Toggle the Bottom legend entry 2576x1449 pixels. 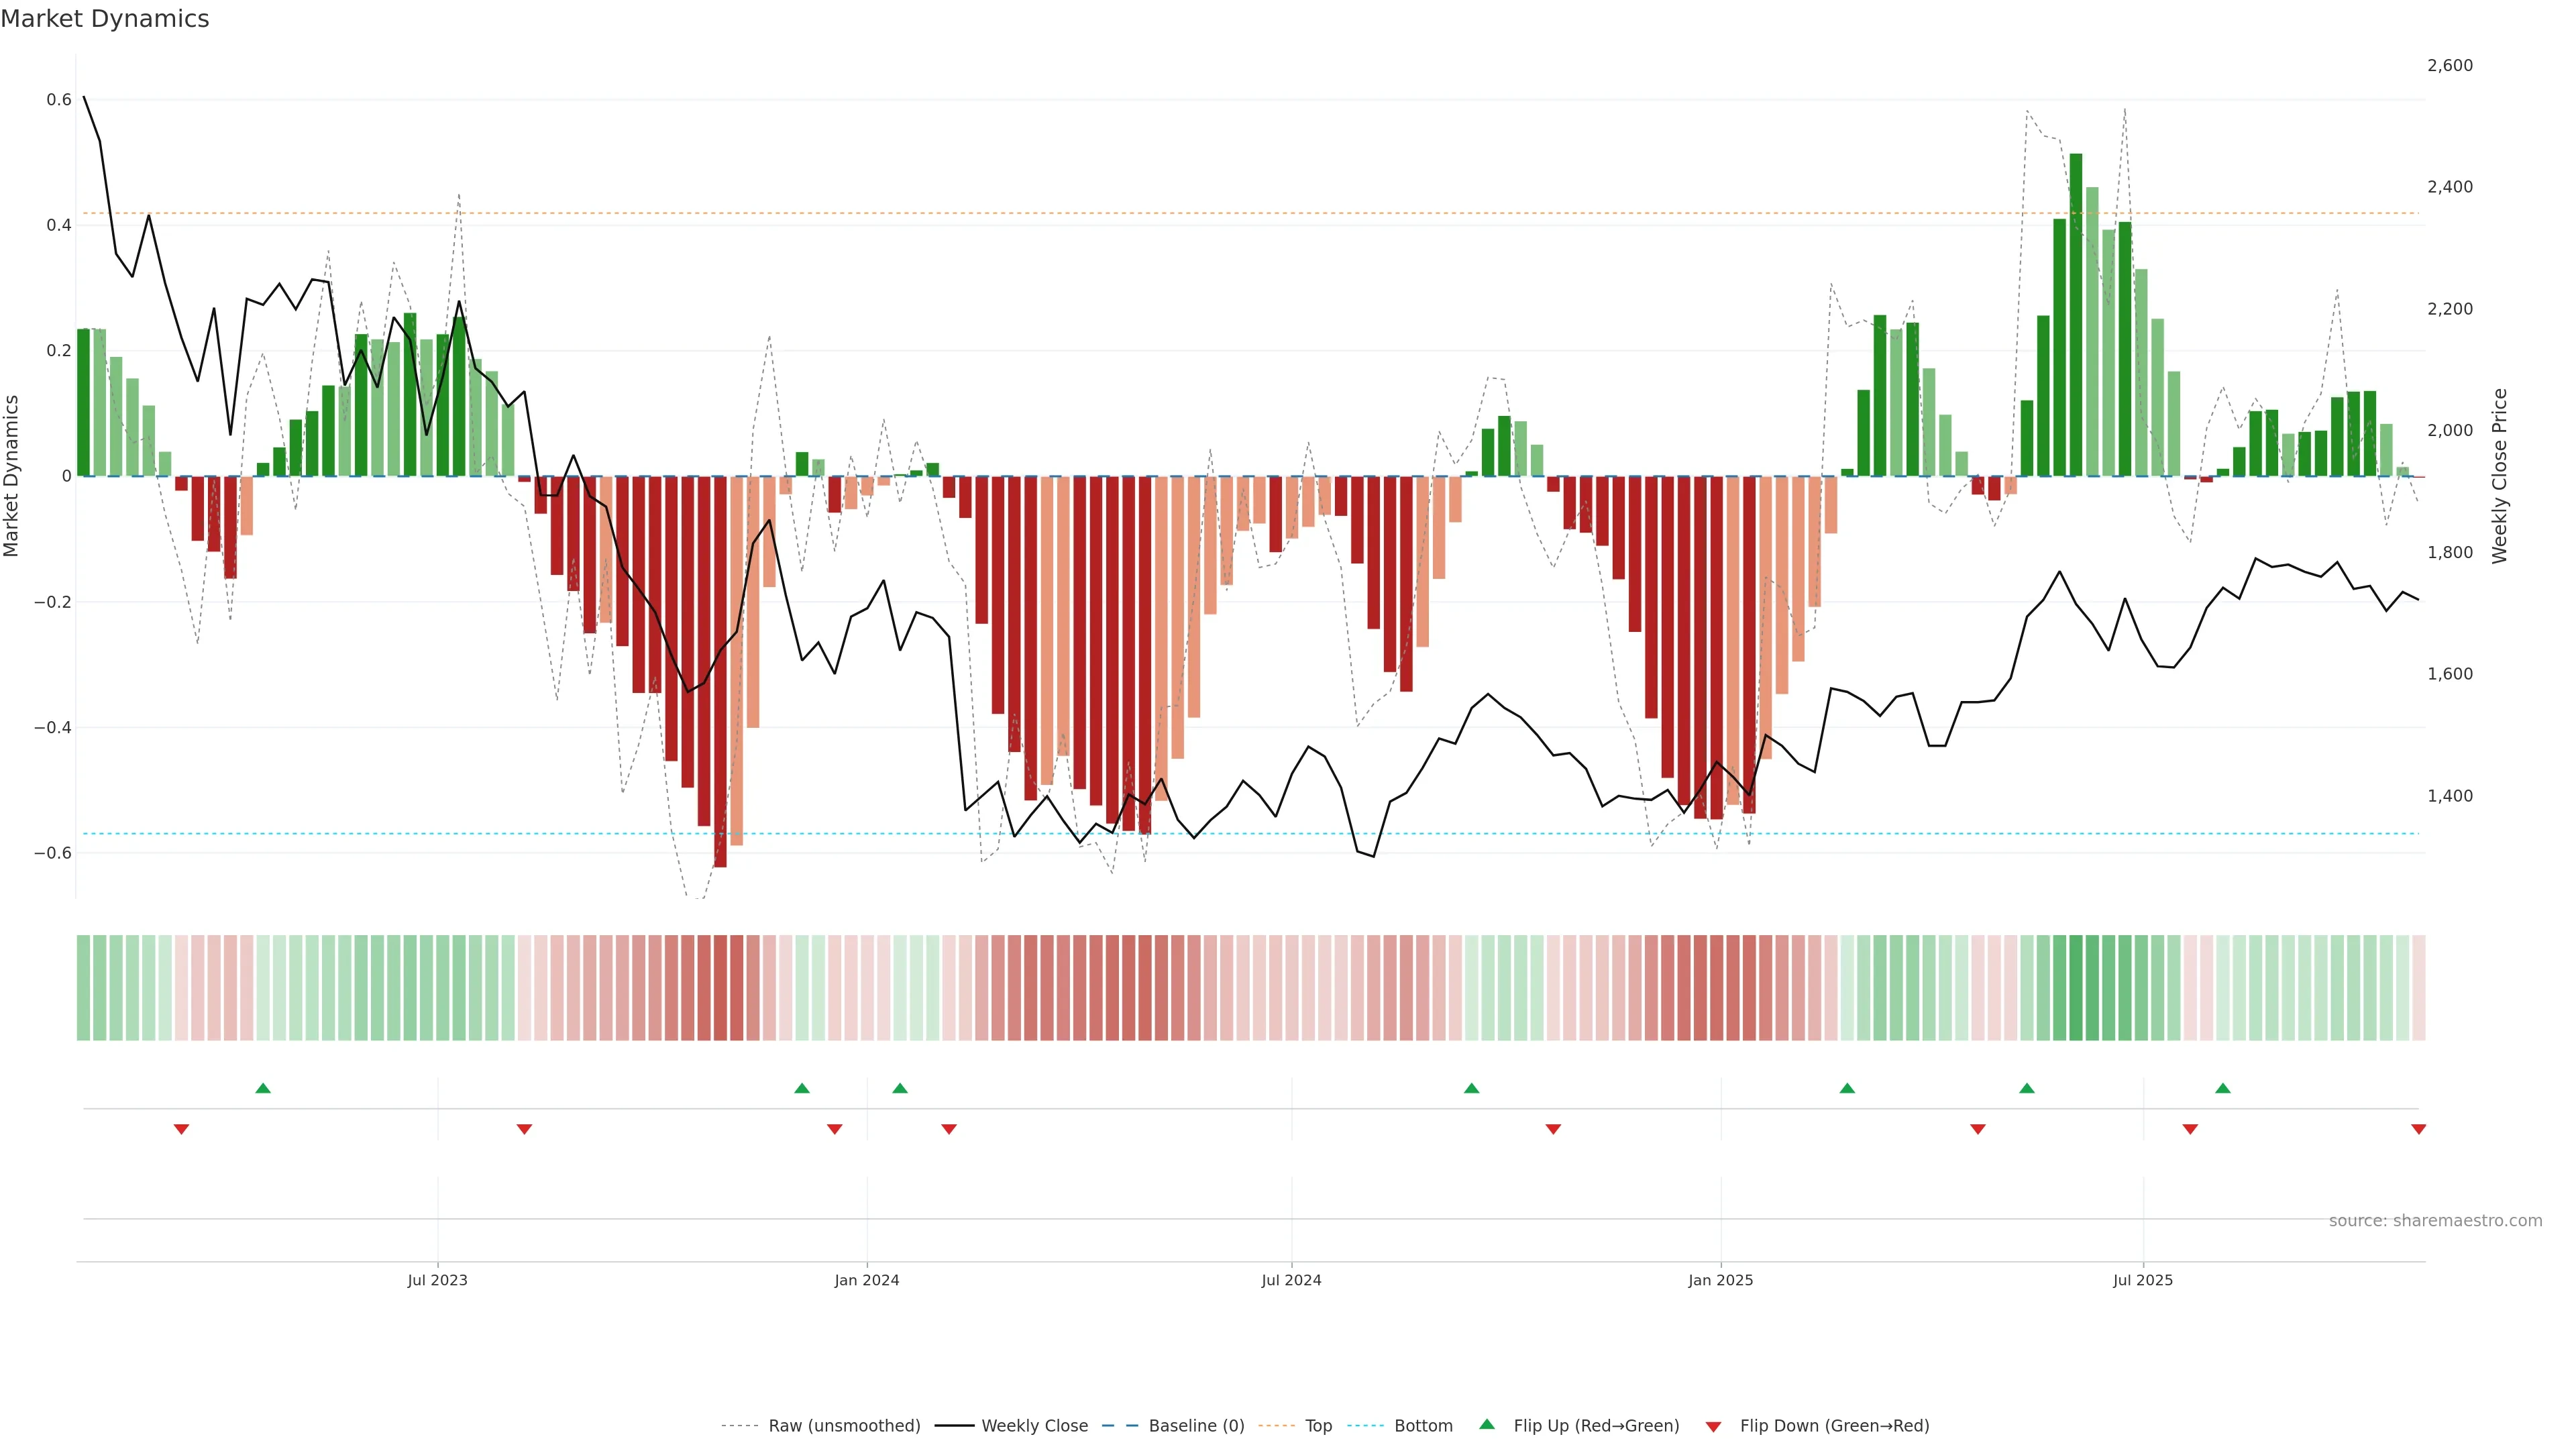click(1423, 1426)
